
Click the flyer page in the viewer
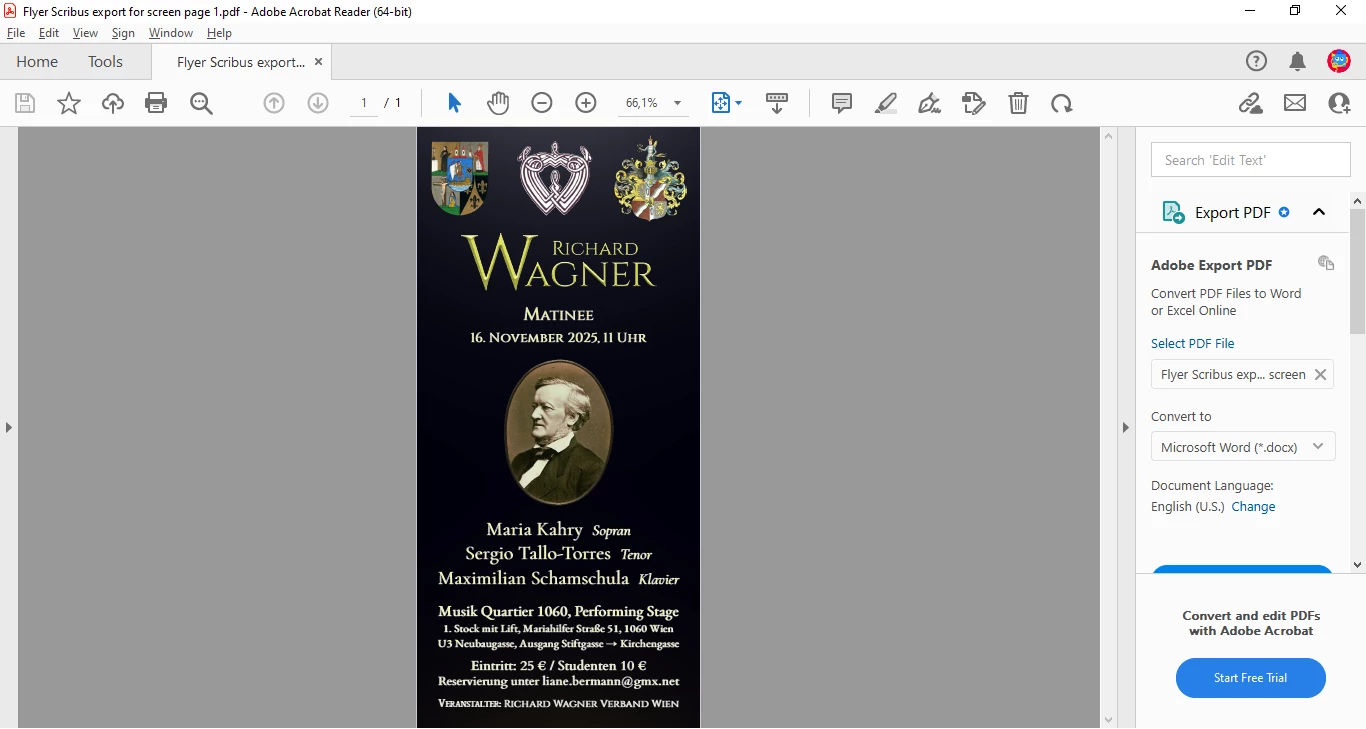click(x=559, y=427)
